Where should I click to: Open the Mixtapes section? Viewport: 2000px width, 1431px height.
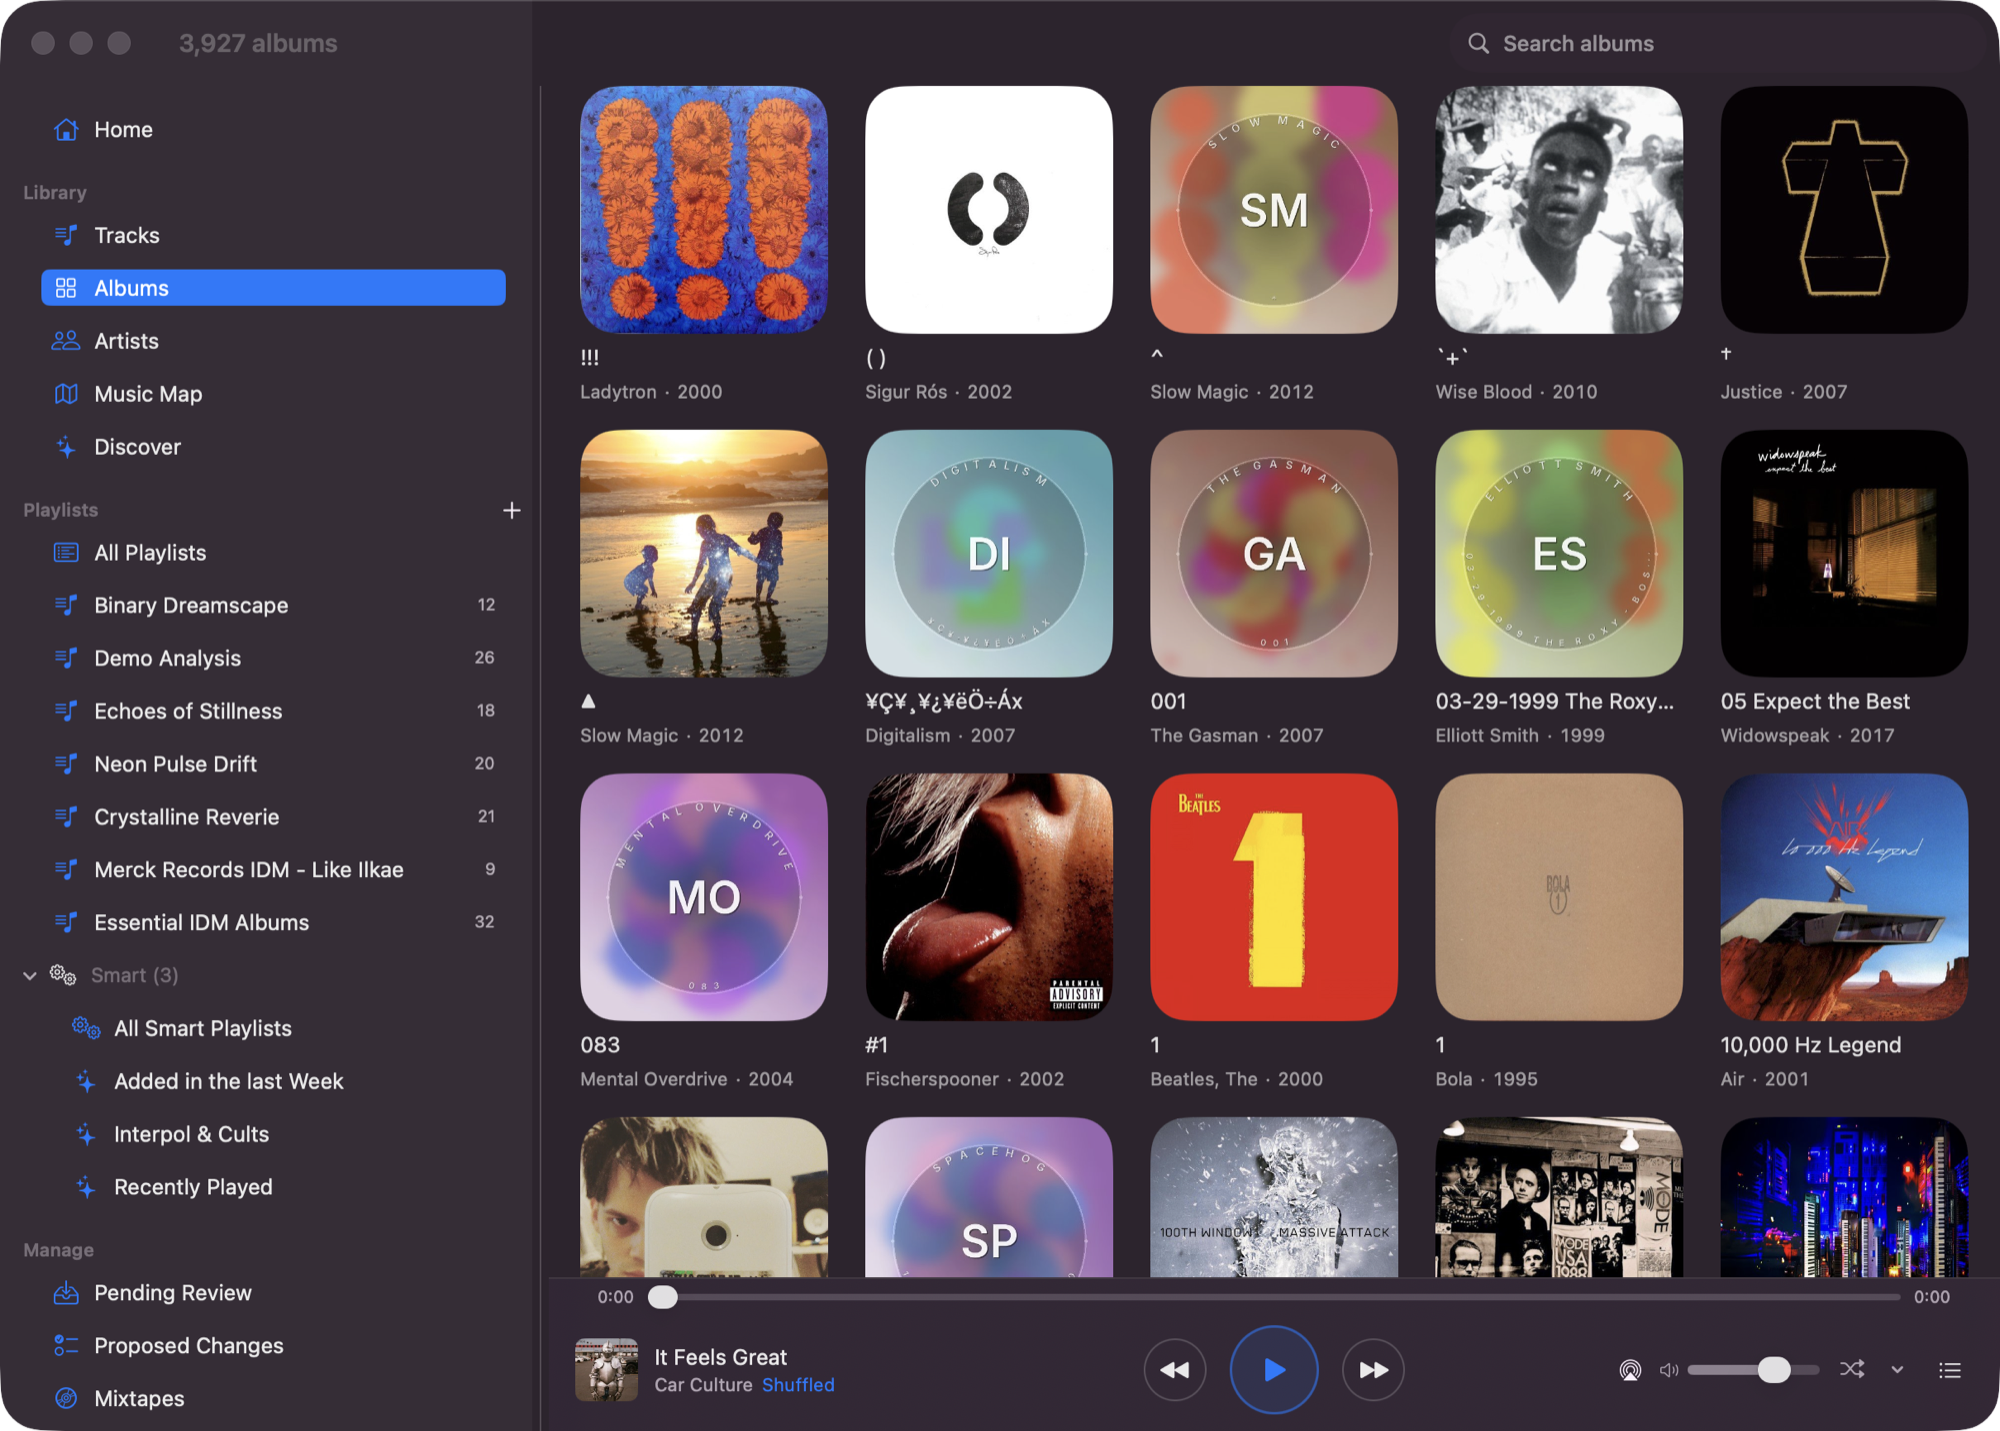(x=273, y=1398)
